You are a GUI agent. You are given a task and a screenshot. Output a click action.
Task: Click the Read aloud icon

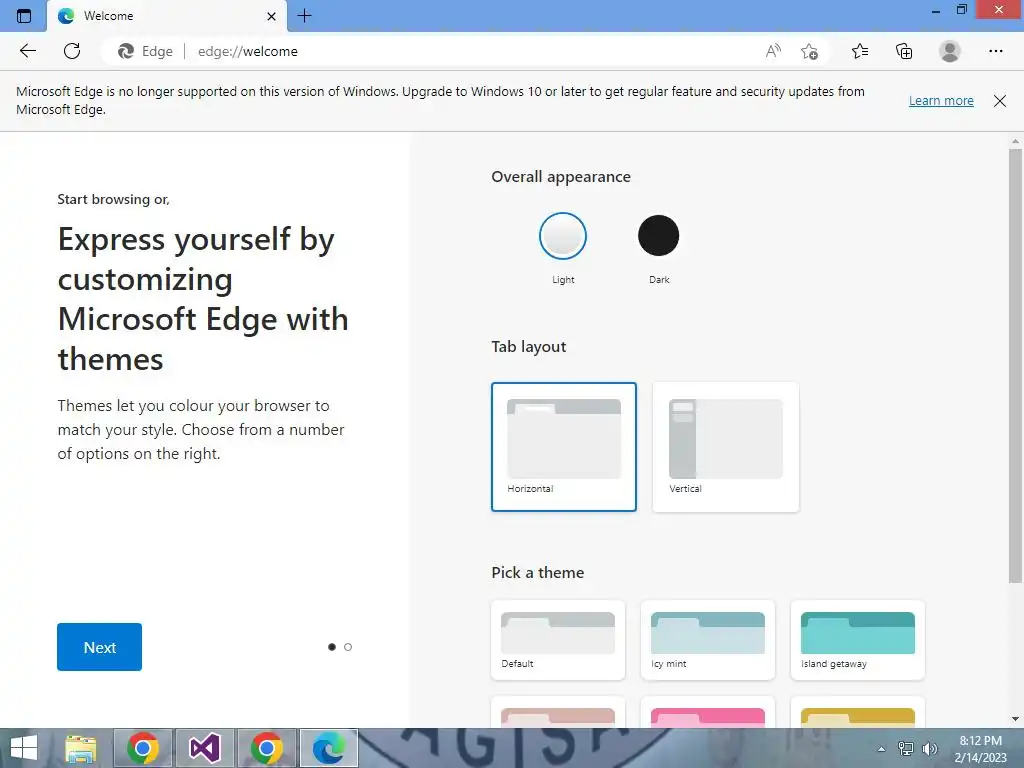773,51
